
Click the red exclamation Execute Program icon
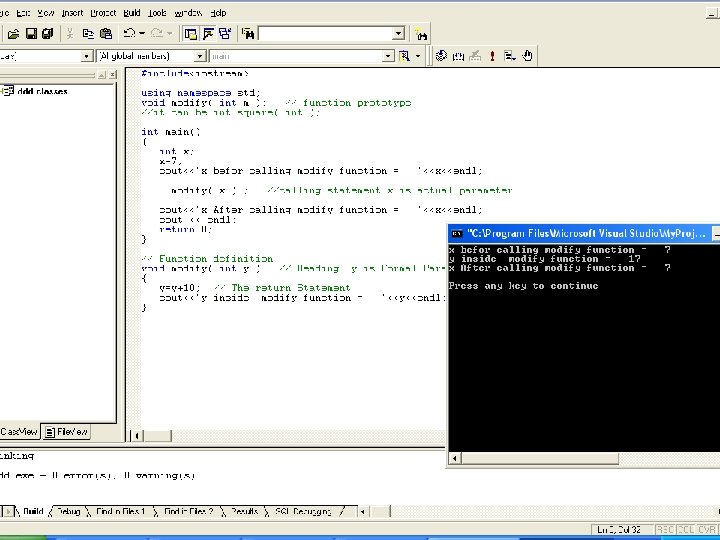pyautogui.click(x=493, y=56)
